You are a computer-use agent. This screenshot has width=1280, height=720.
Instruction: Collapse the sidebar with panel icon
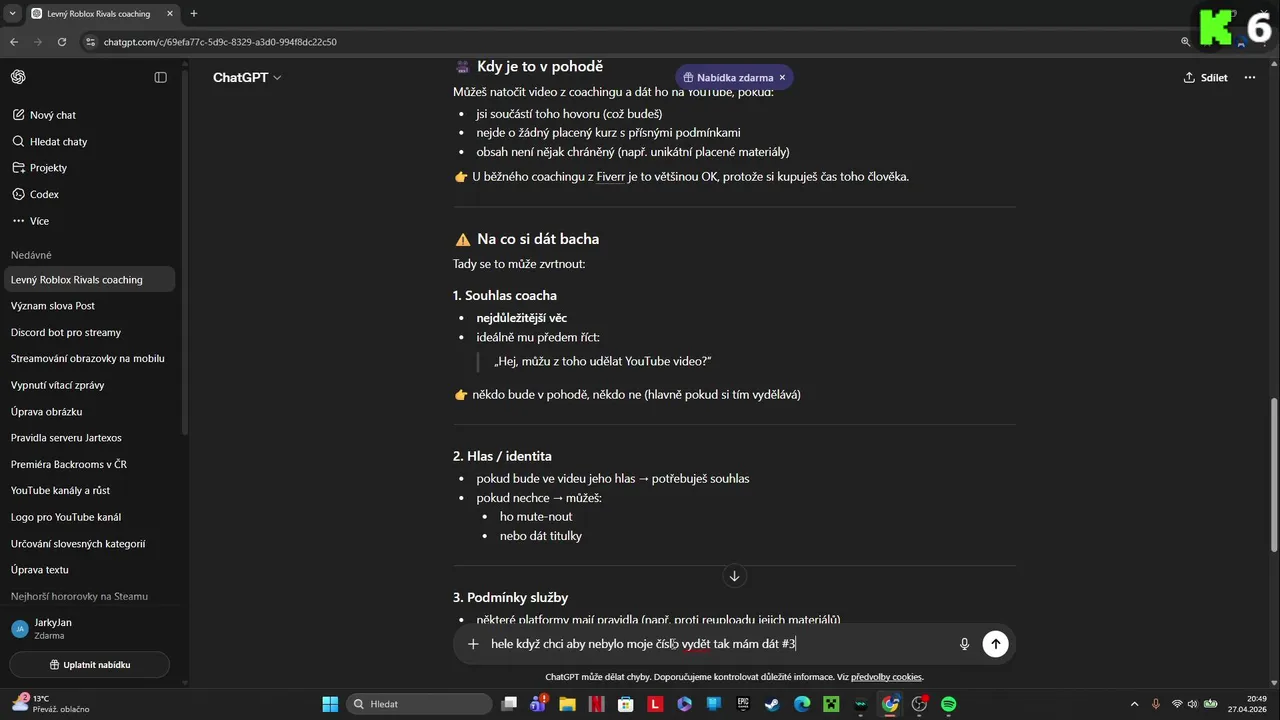(x=160, y=77)
